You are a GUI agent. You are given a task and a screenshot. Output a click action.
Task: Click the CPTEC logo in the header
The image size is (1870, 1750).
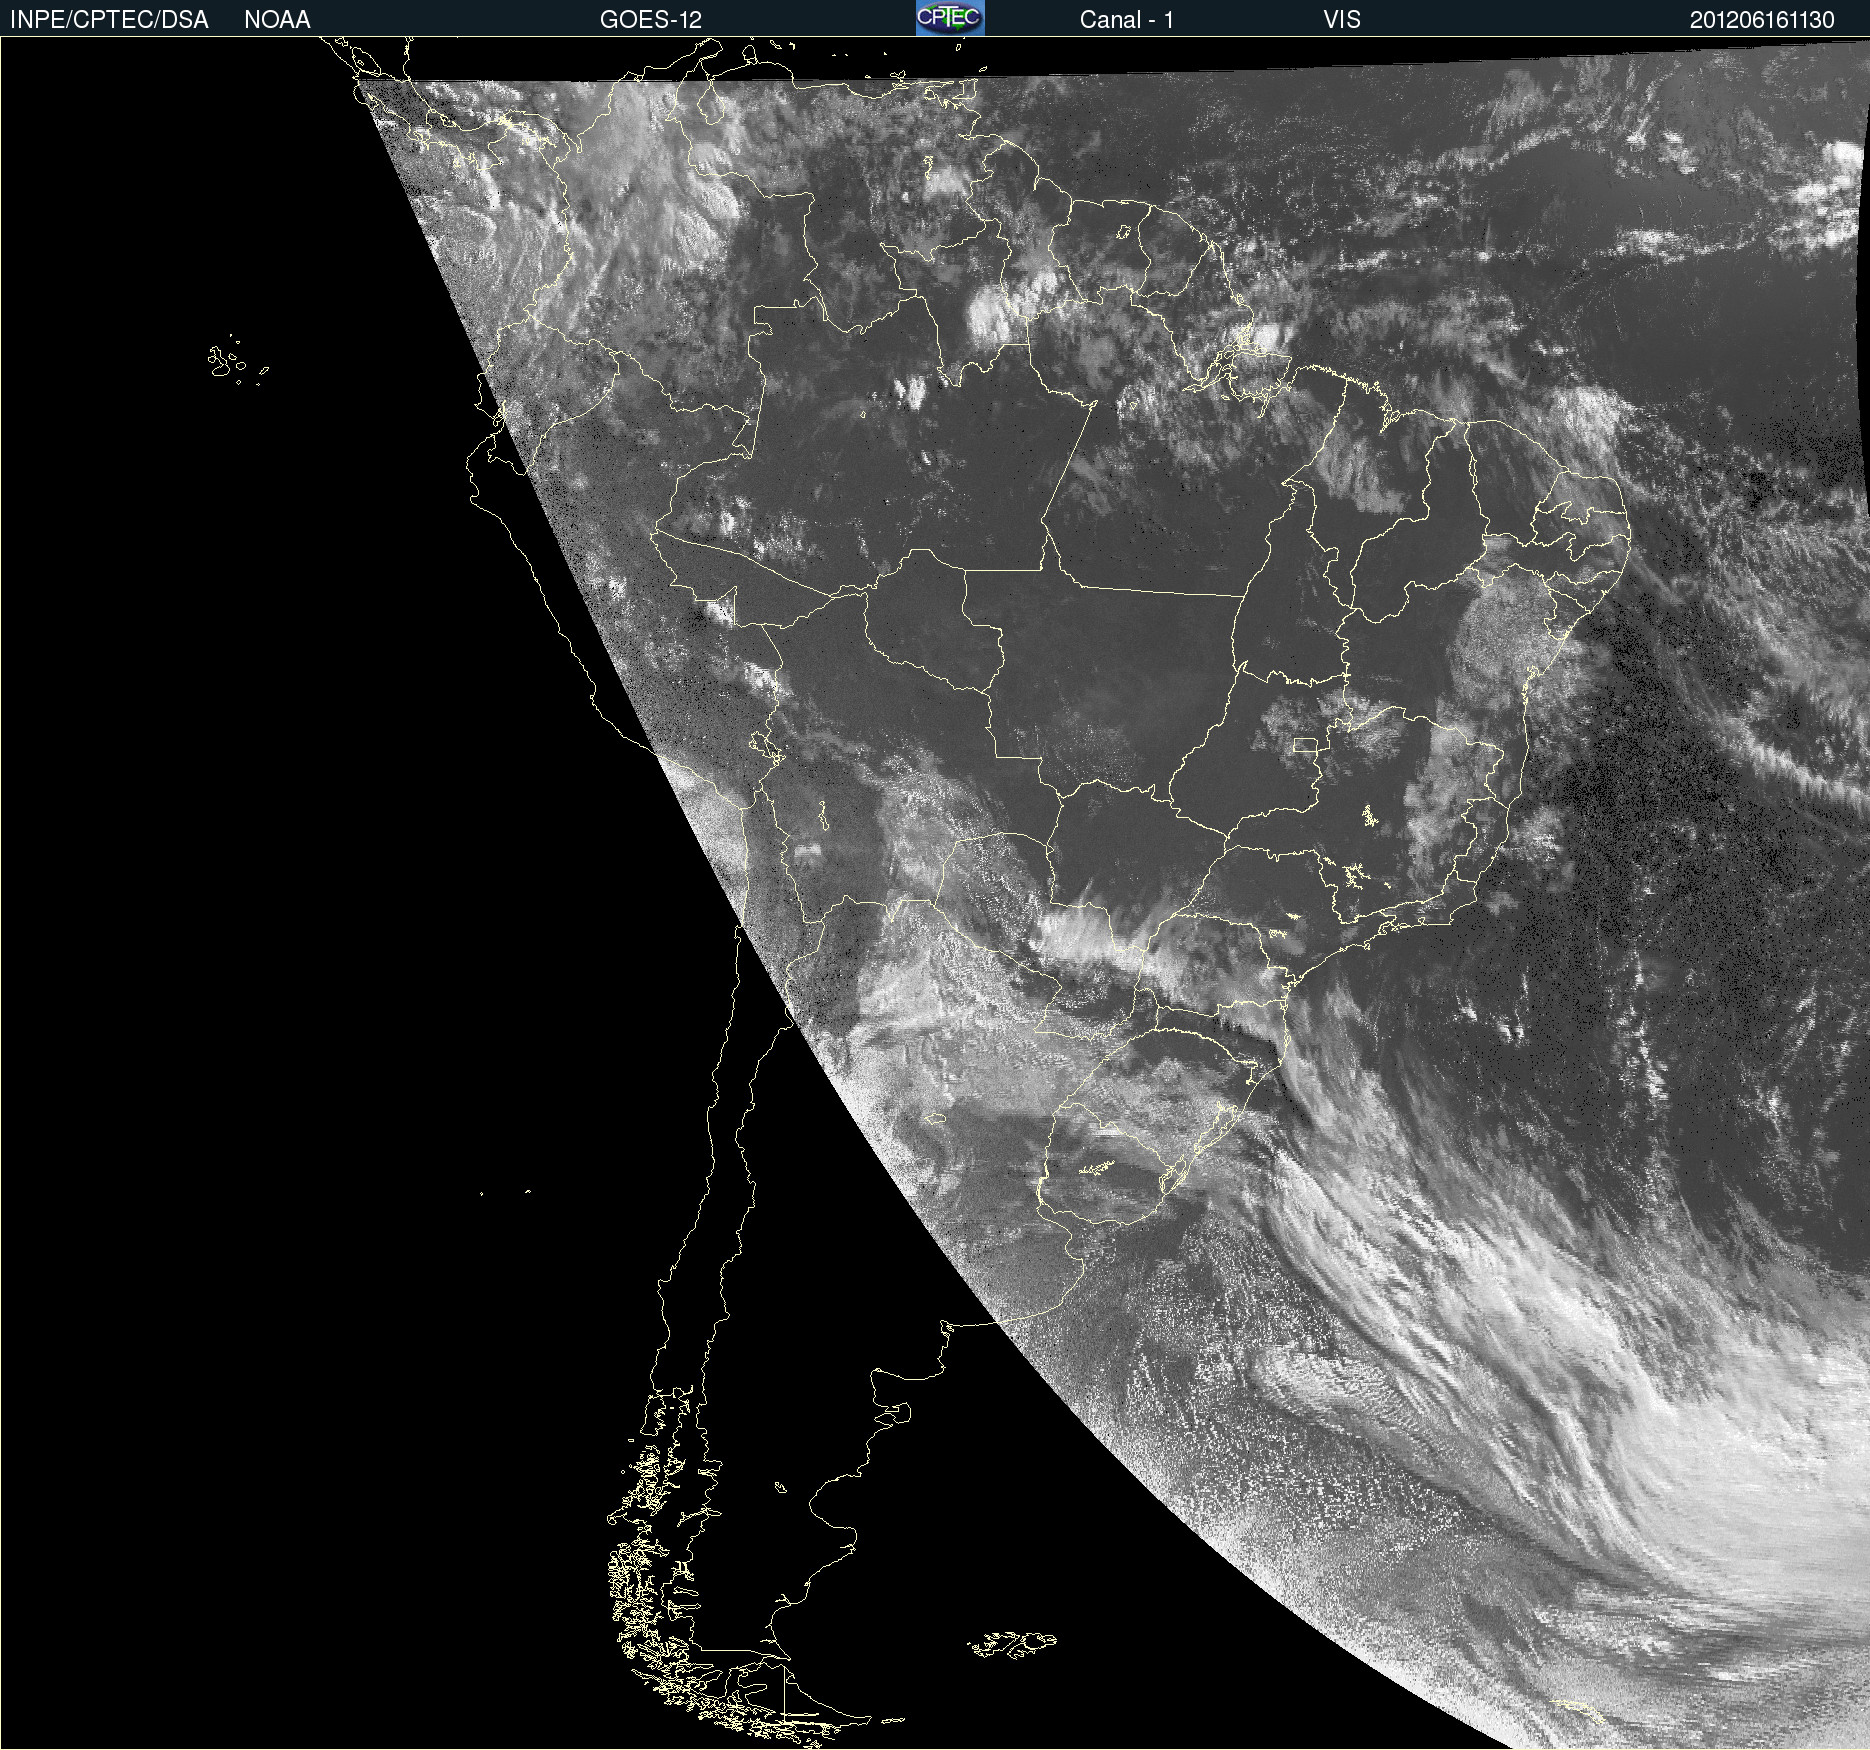(950, 18)
